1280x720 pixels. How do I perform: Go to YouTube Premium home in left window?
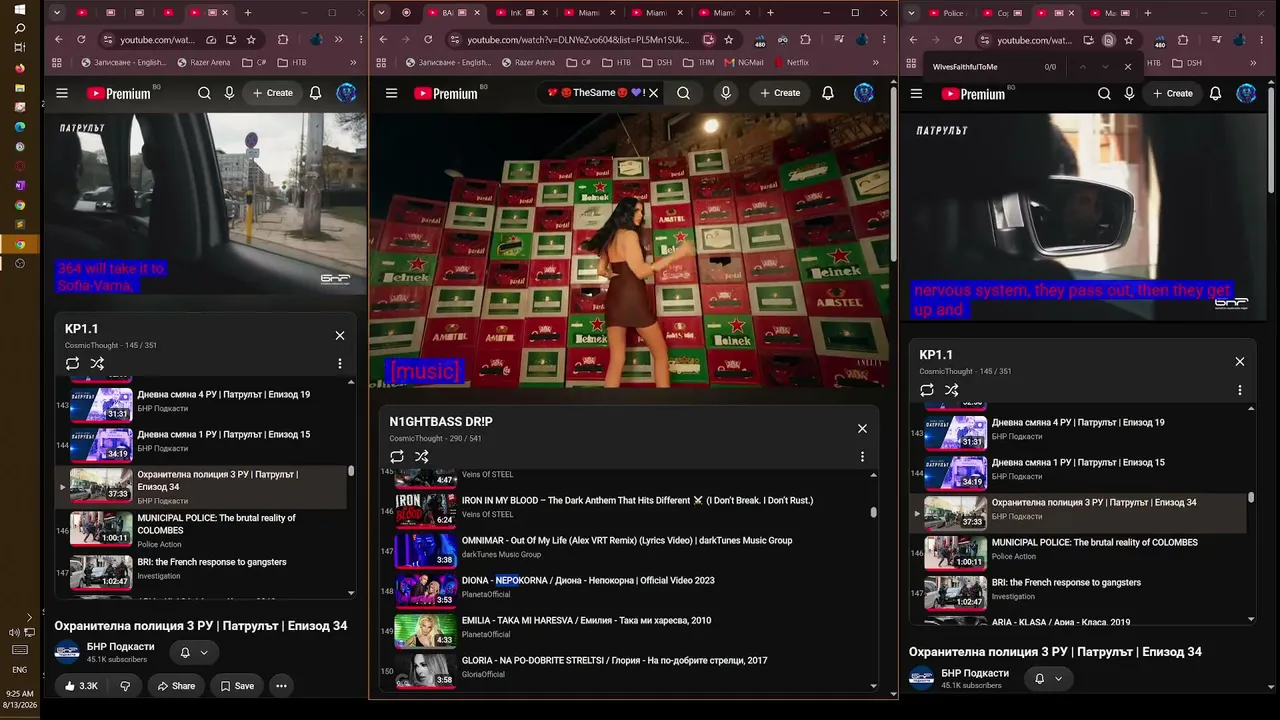tap(119, 93)
